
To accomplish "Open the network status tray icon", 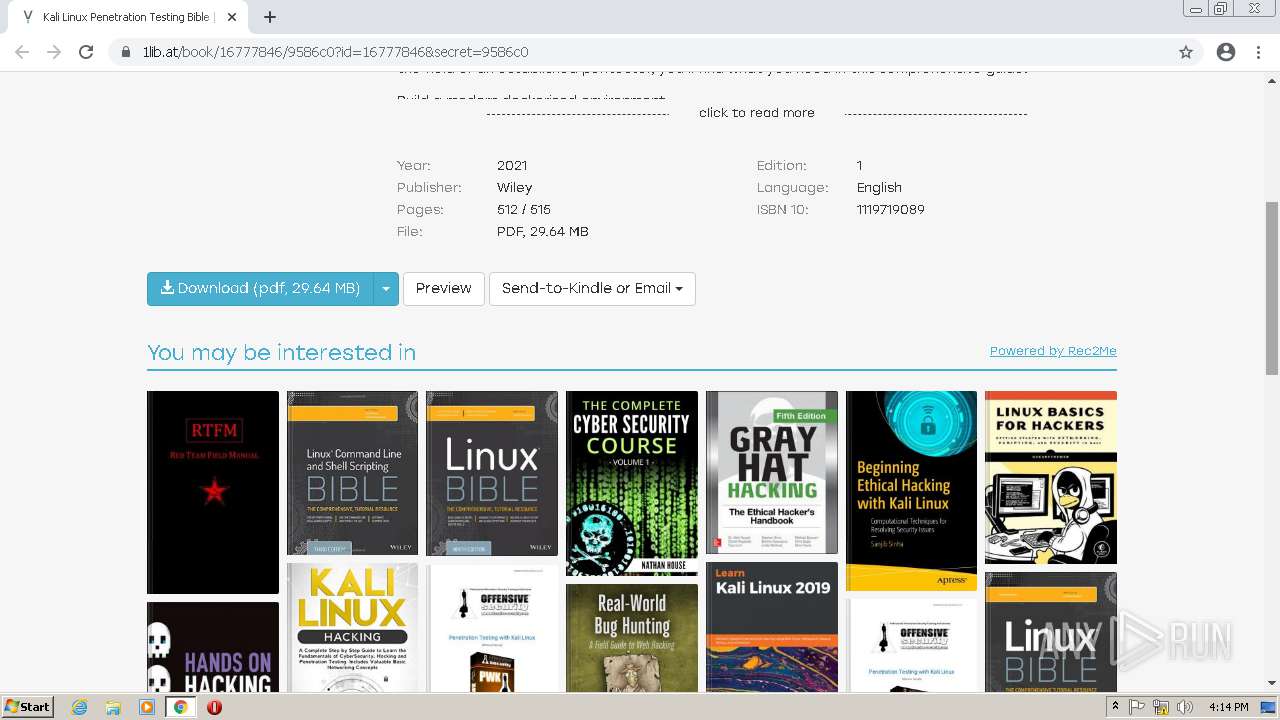I will pyautogui.click(x=1161, y=707).
